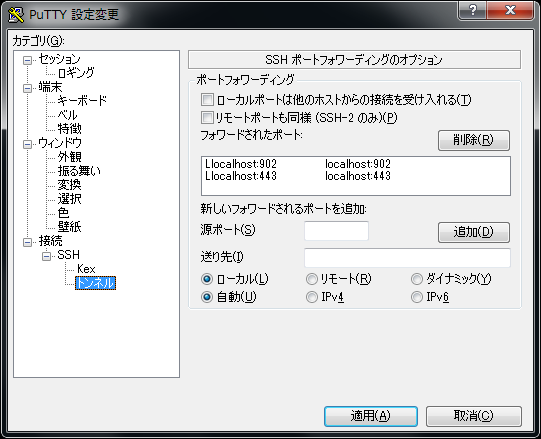541x439 pixels.
Task: Enable ローカルポートは他のホストからの接続を受け入れる checkbox
Action: [x=207, y=100]
